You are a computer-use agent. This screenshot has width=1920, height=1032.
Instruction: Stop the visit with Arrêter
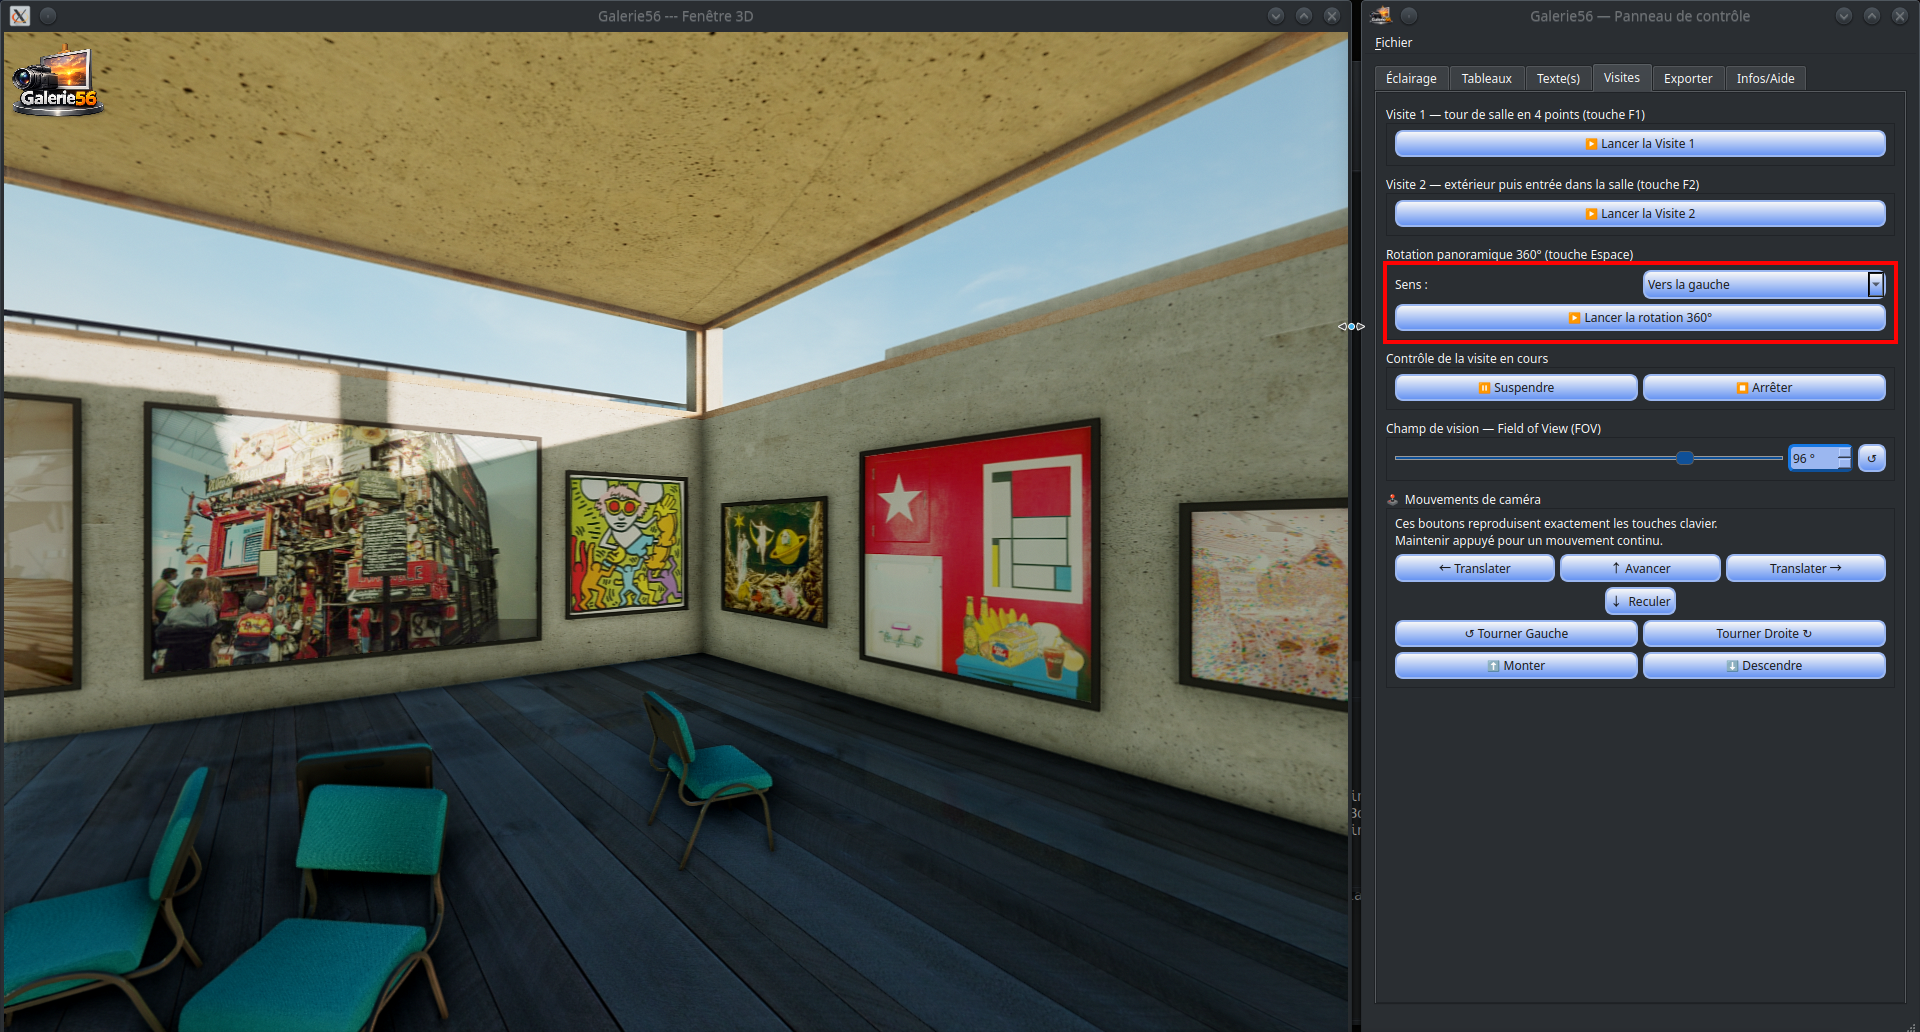point(1764,388)
